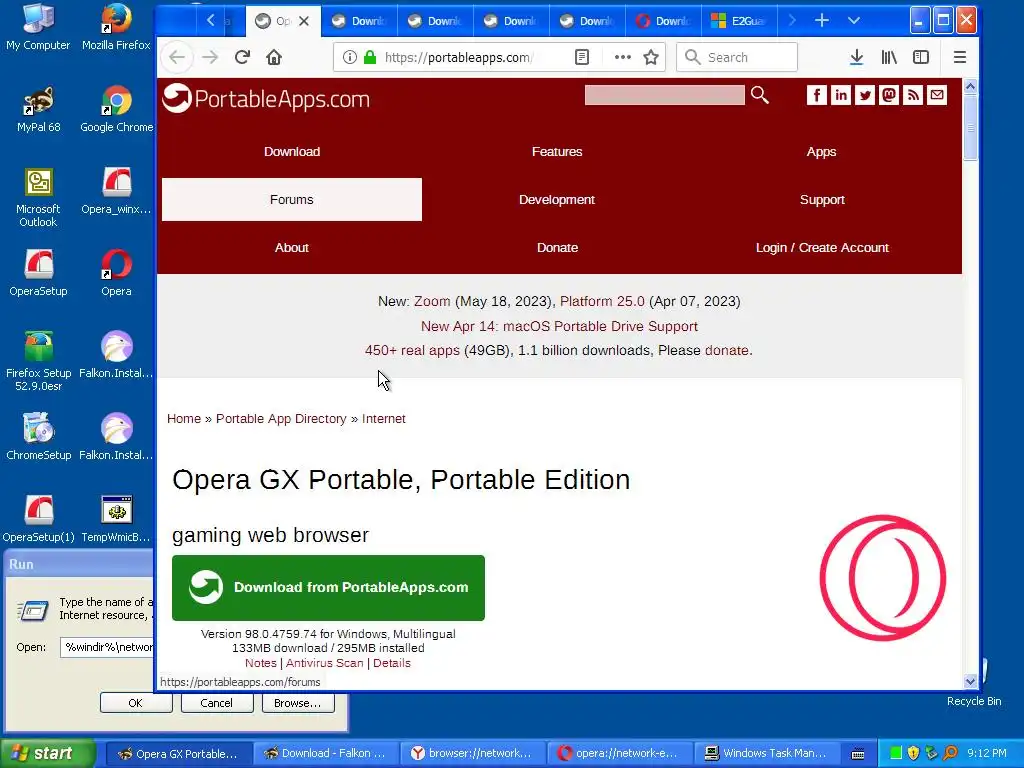
Task: Open Apps menu item
Action: pyautogui.click(x=822, y=152)
